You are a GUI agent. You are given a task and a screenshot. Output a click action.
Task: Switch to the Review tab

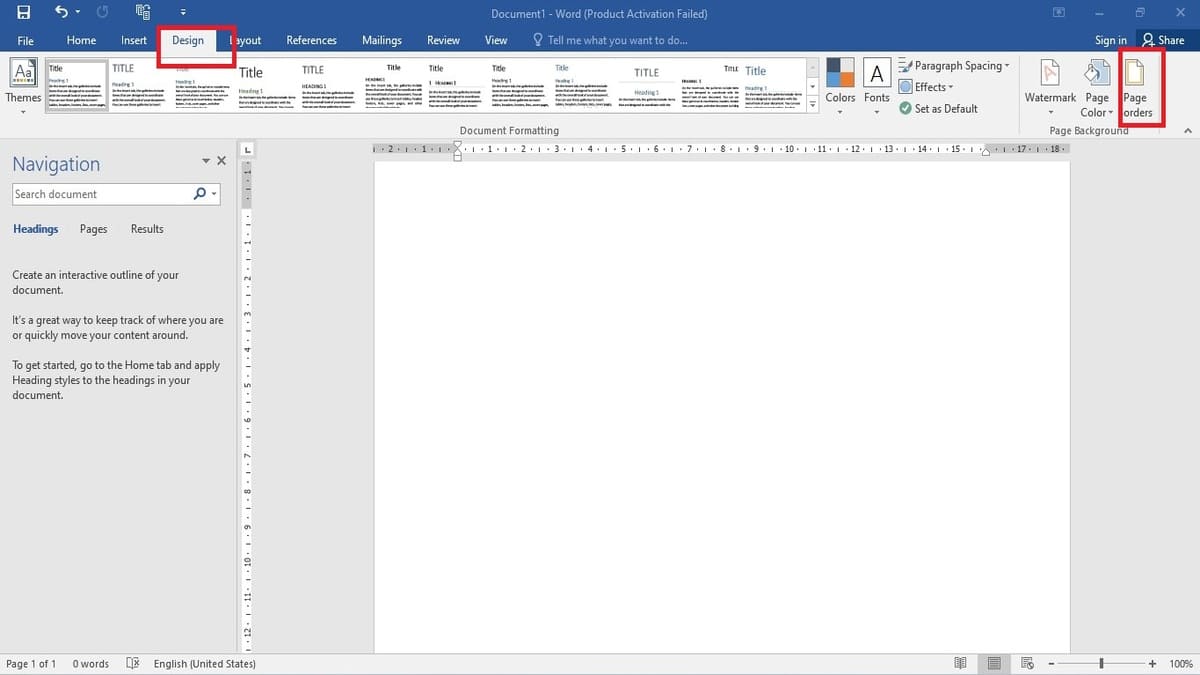pyautogui.click(x=443, y=41)
